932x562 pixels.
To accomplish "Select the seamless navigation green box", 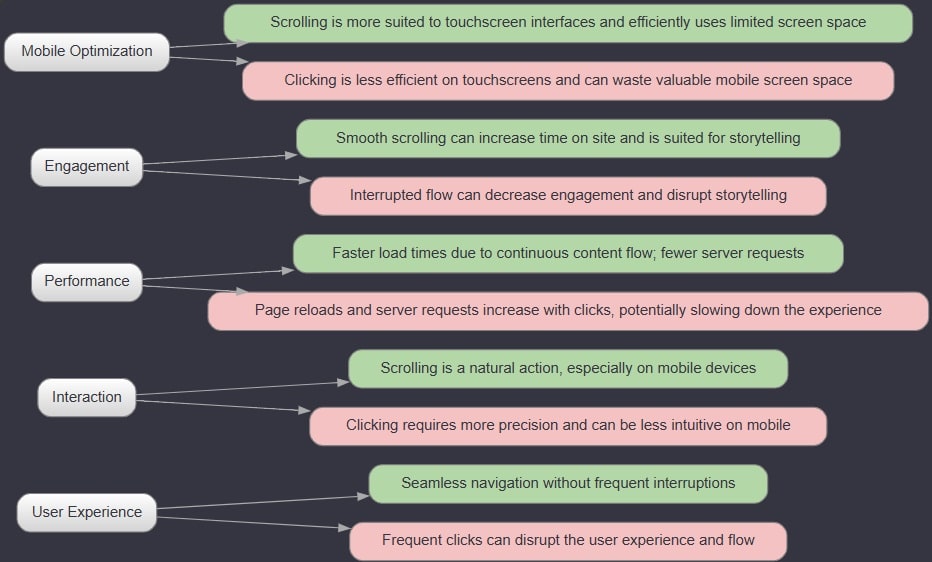I will (x=568, y=484).
